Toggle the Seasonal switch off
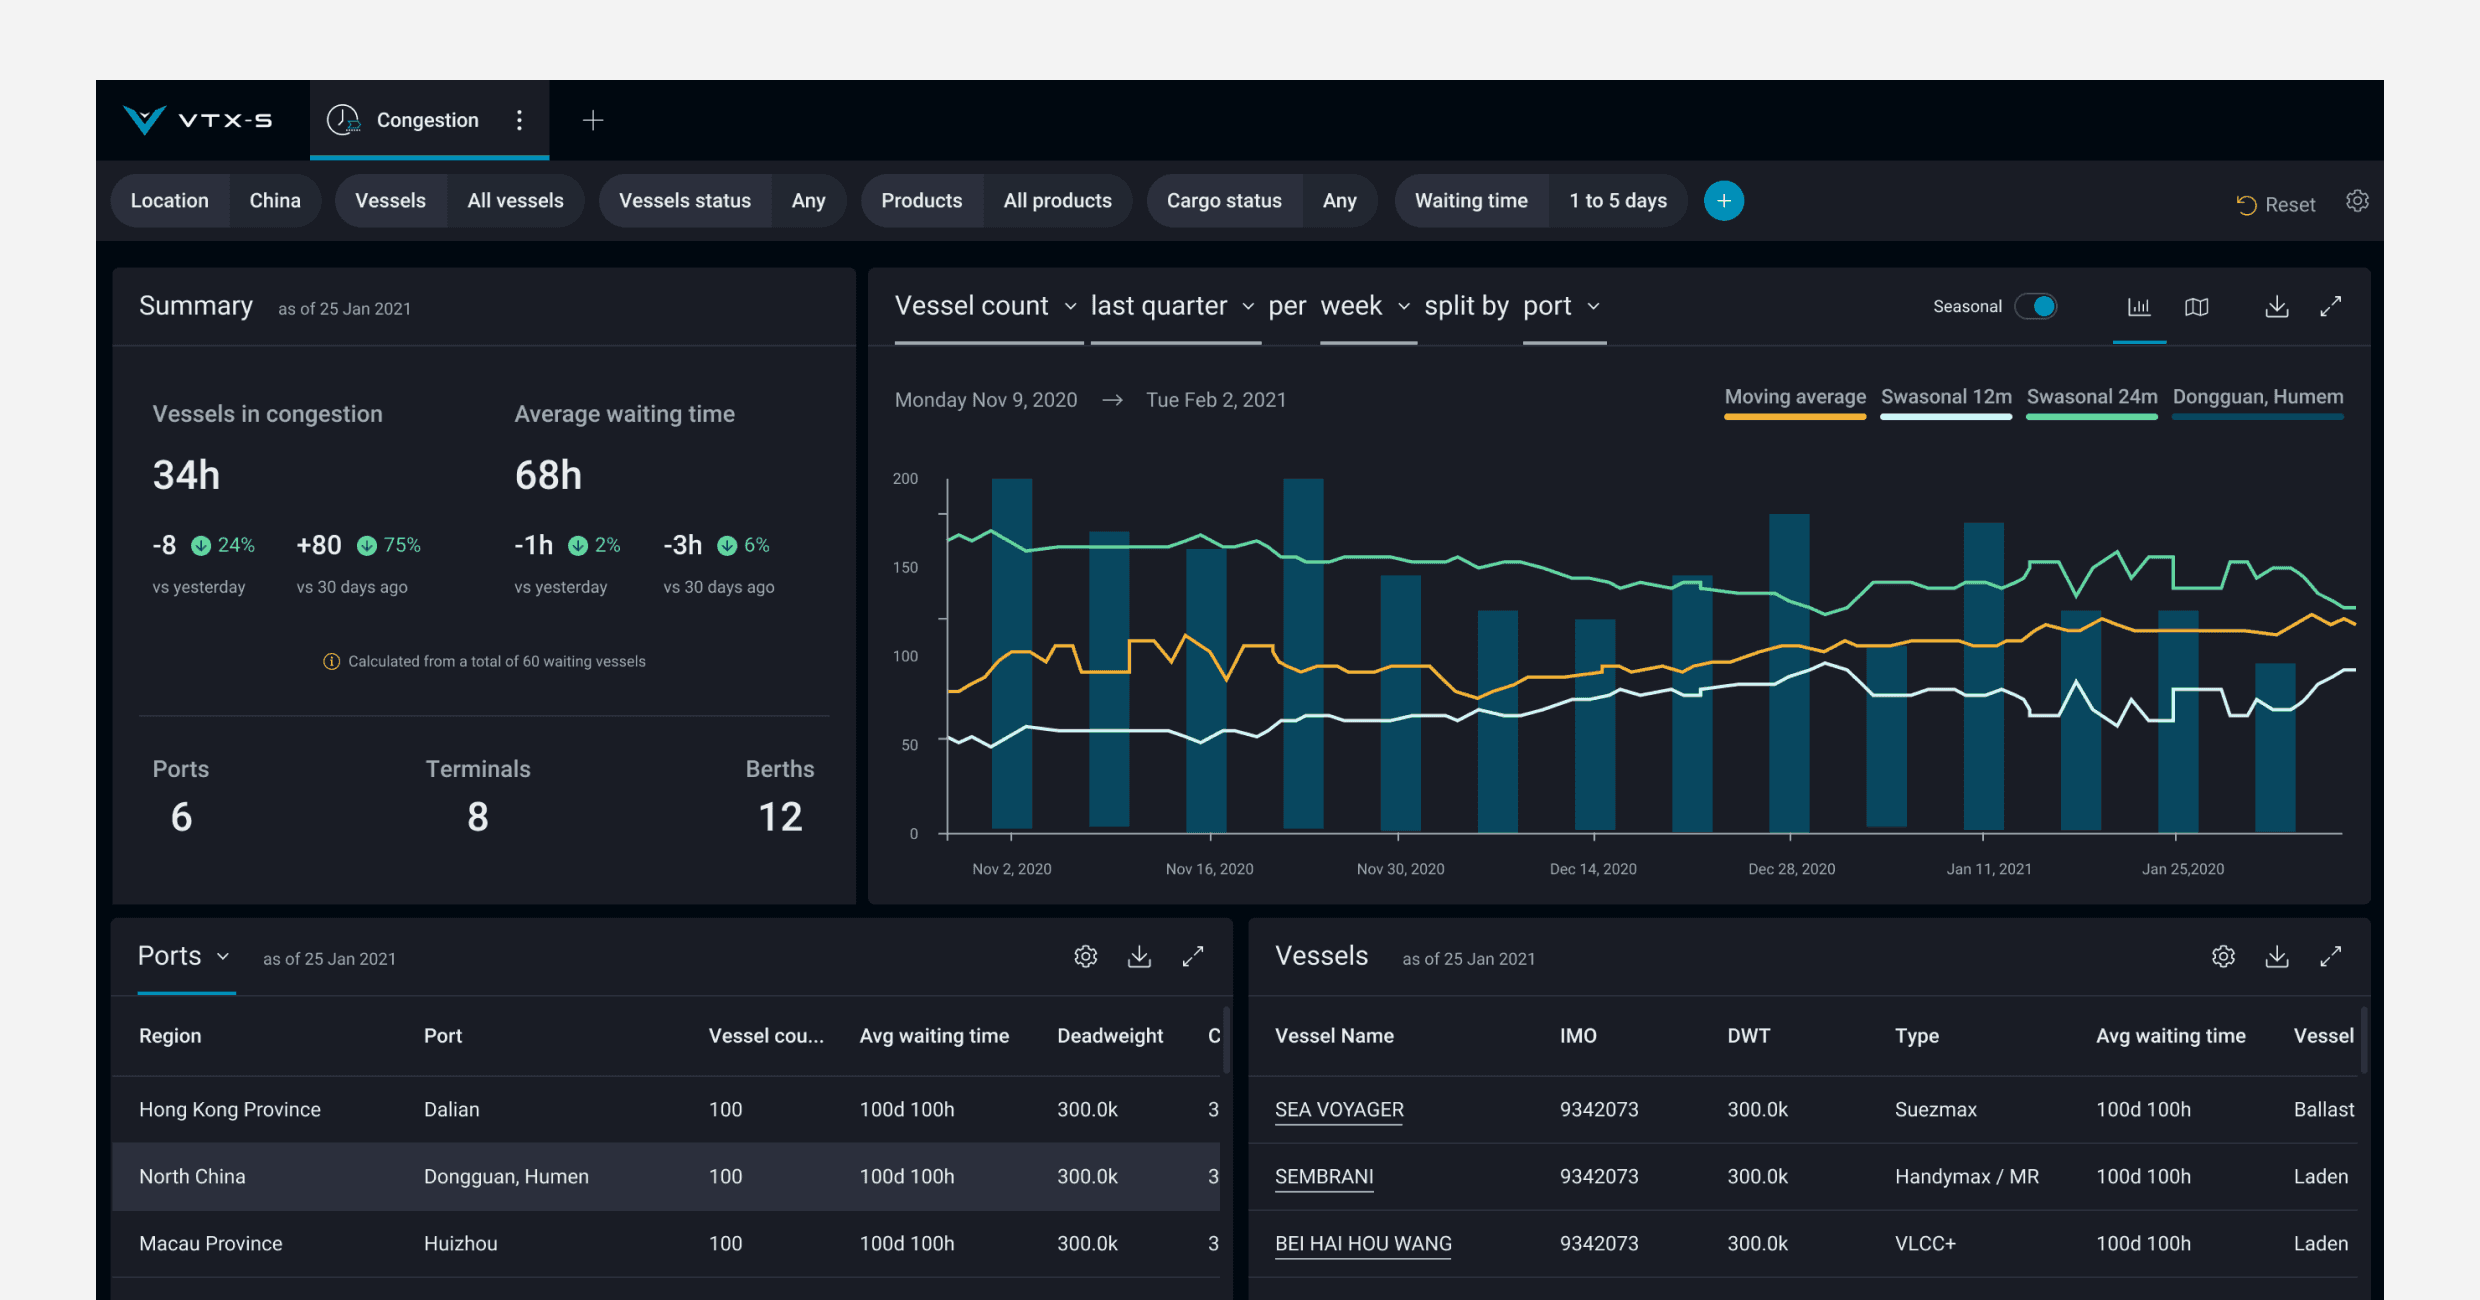 [x=2036, y=307]
